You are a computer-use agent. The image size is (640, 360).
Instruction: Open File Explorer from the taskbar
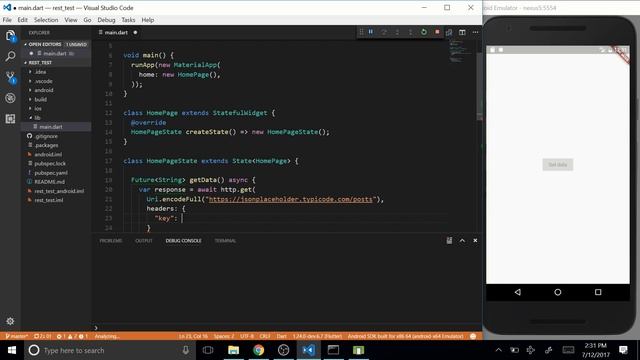click(x=233, y=350)
